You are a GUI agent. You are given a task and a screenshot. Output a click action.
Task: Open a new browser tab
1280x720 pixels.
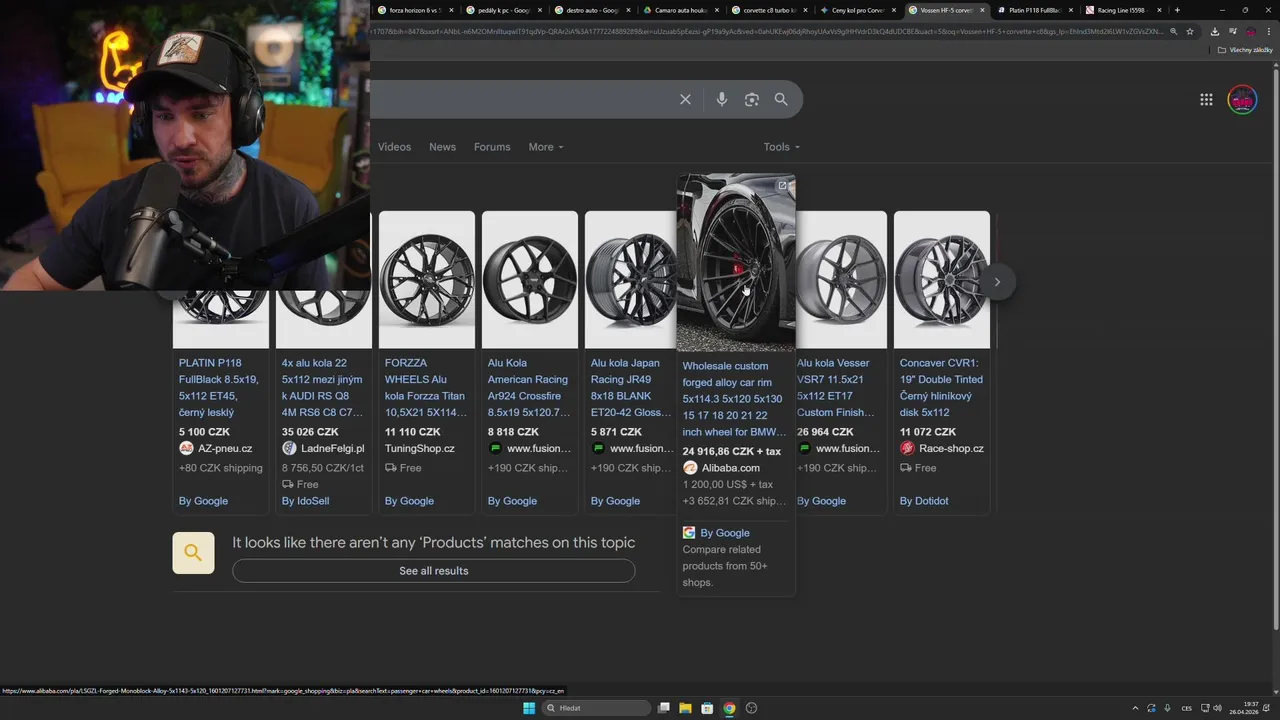click(1177, 10)
